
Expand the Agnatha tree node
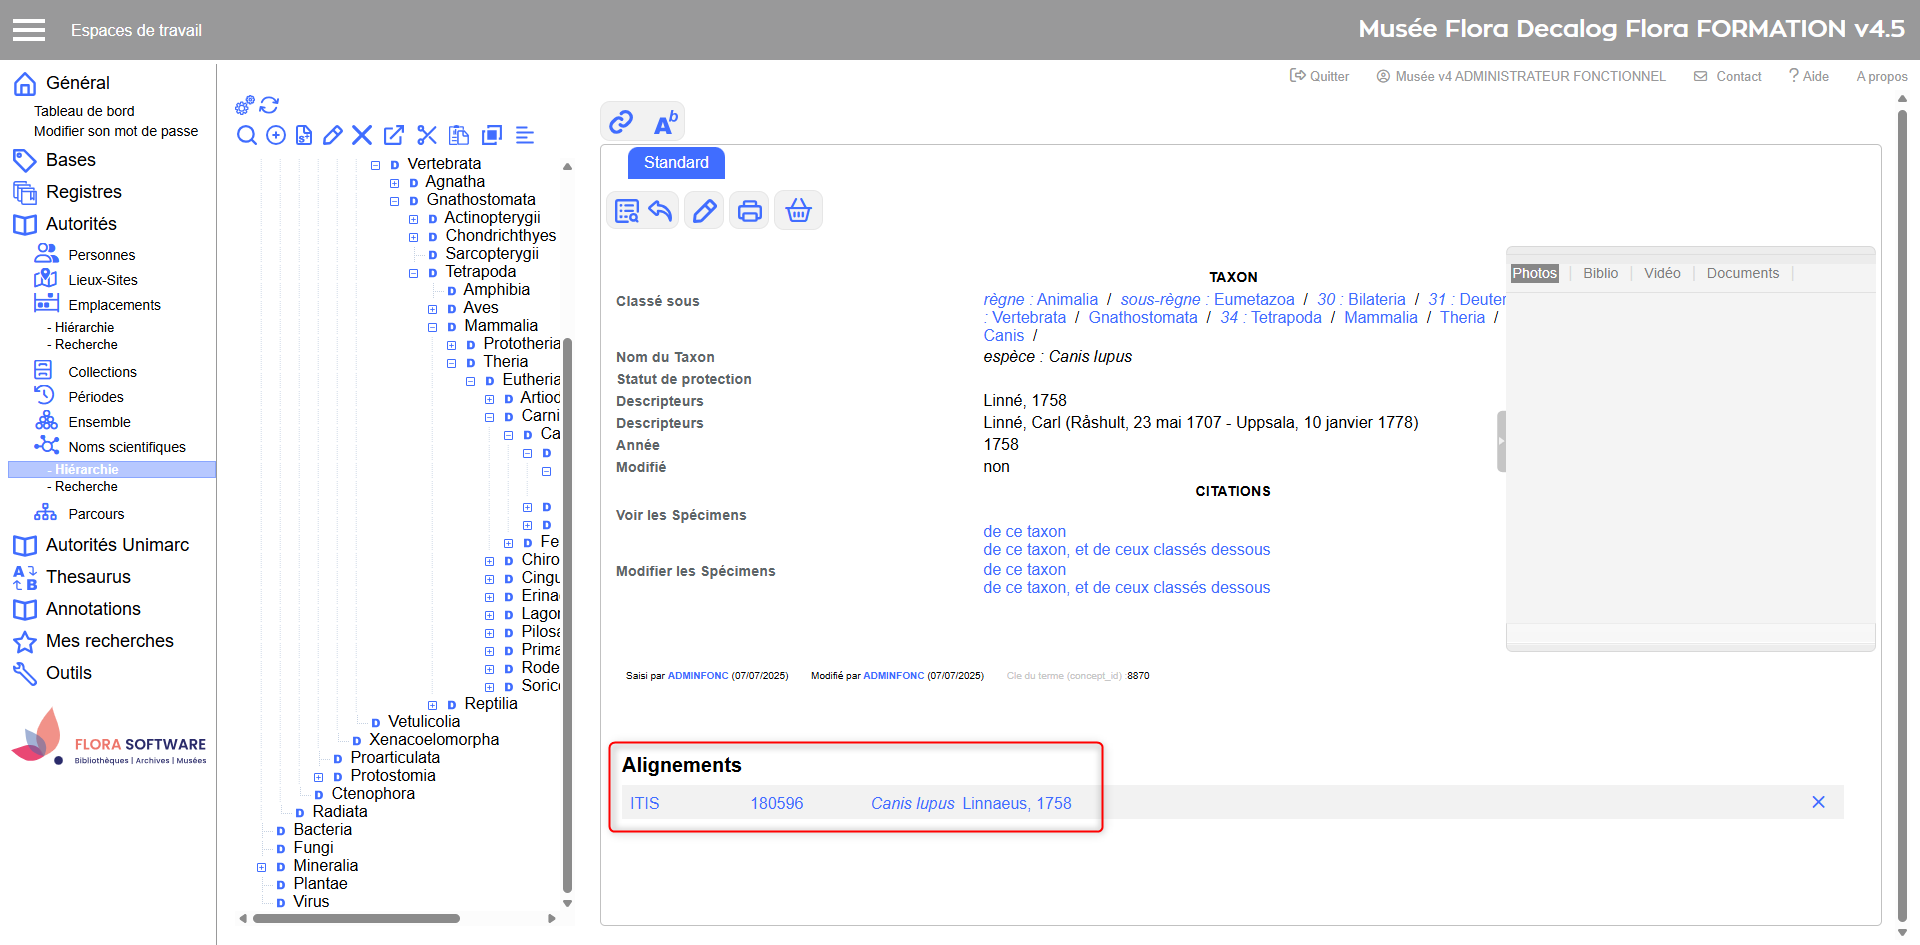pyautogui.click(x=395, y=183)
